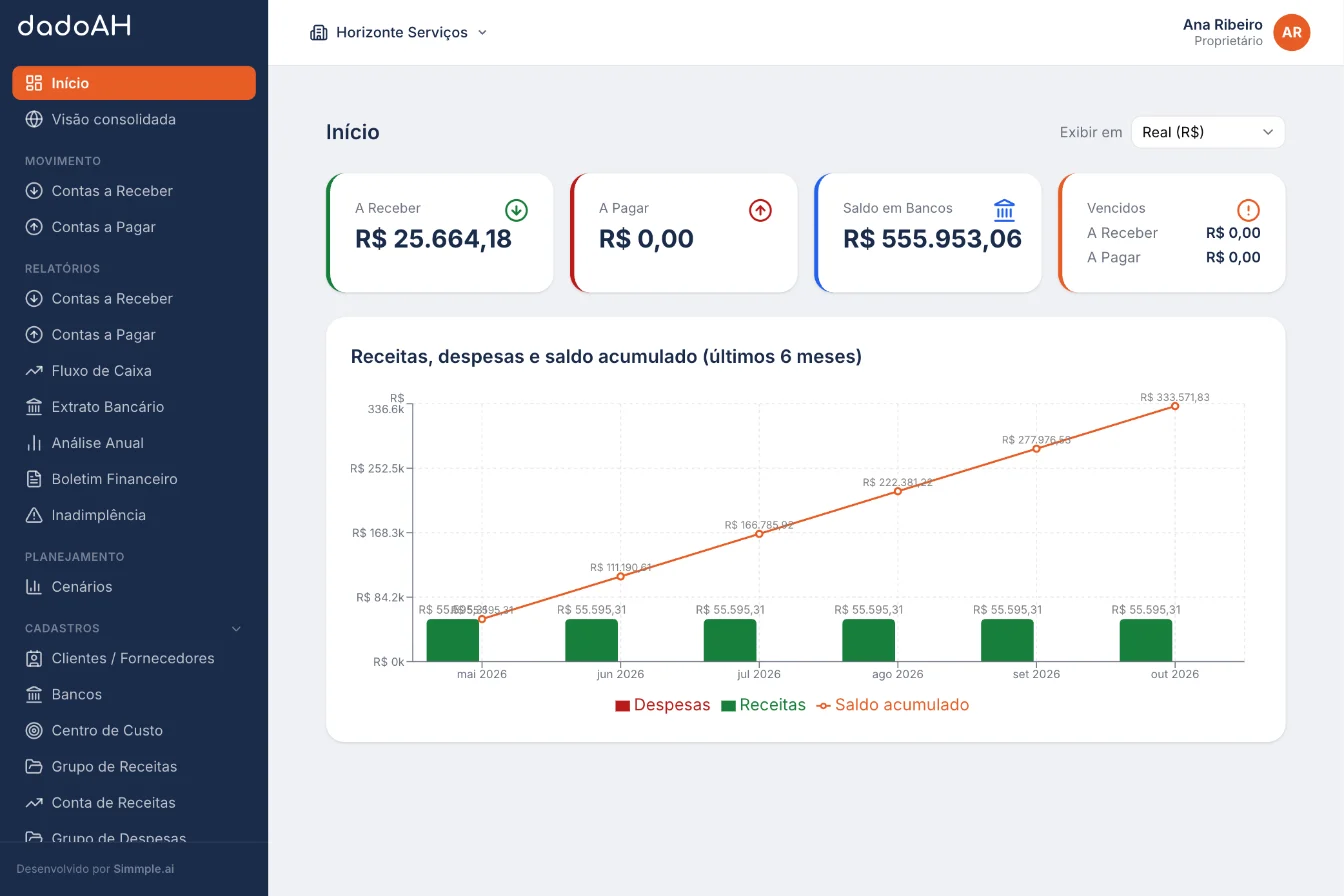This screenshot has width=1344, height=896.
Task: Click the Cenários bar chart icon
Action: (34, 587)
